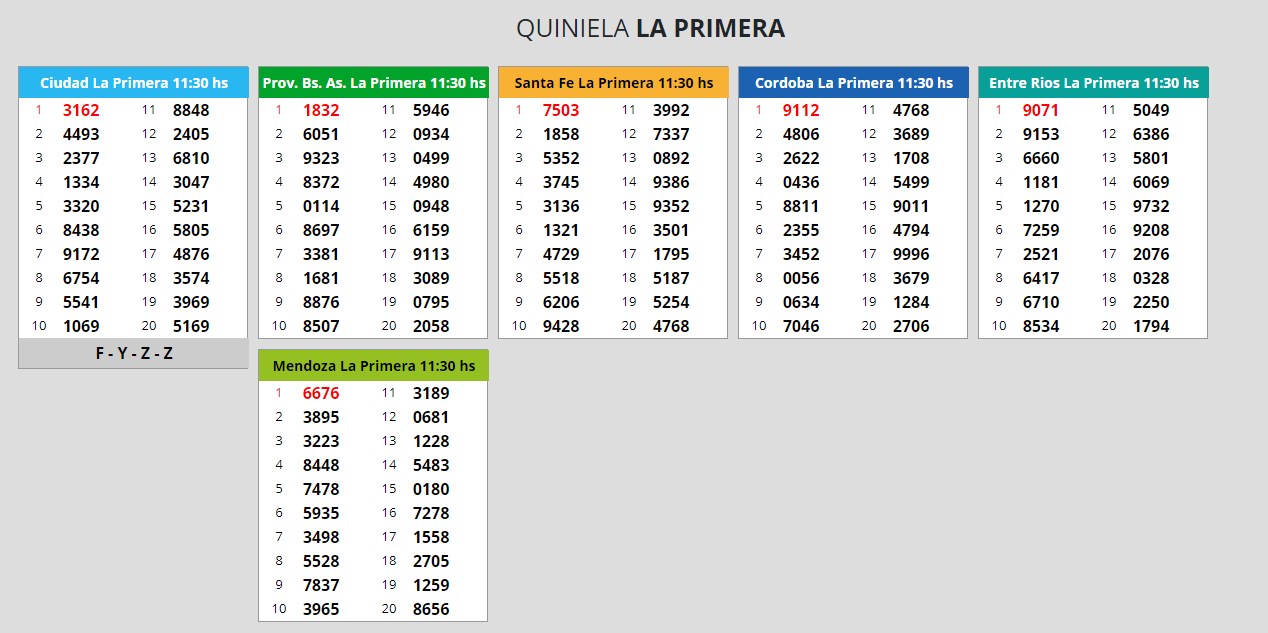Click the Quiniela La Primera page title
Screen dimensions: 1268x633
[x=650, y=29]
